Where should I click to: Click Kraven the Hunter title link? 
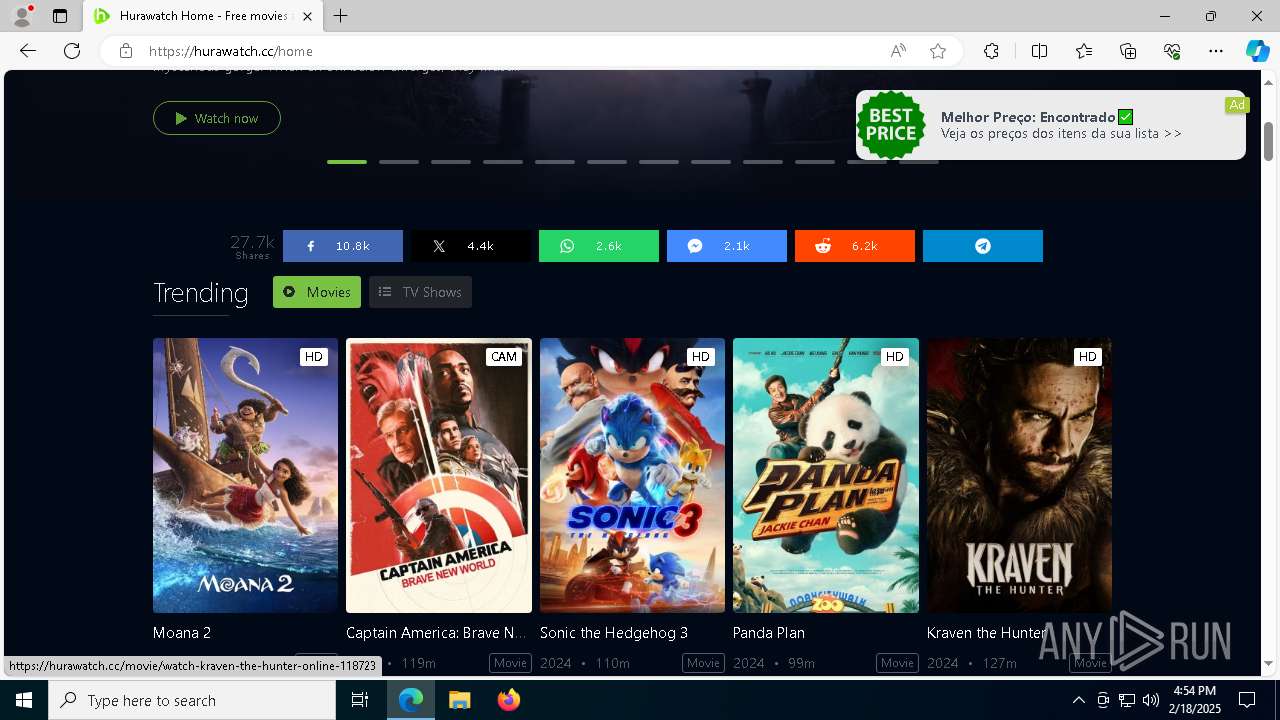click(x=987, y=633)
